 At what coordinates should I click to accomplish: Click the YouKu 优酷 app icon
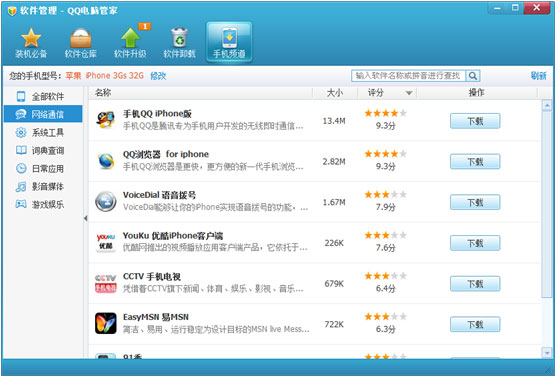tap(106, 242)
